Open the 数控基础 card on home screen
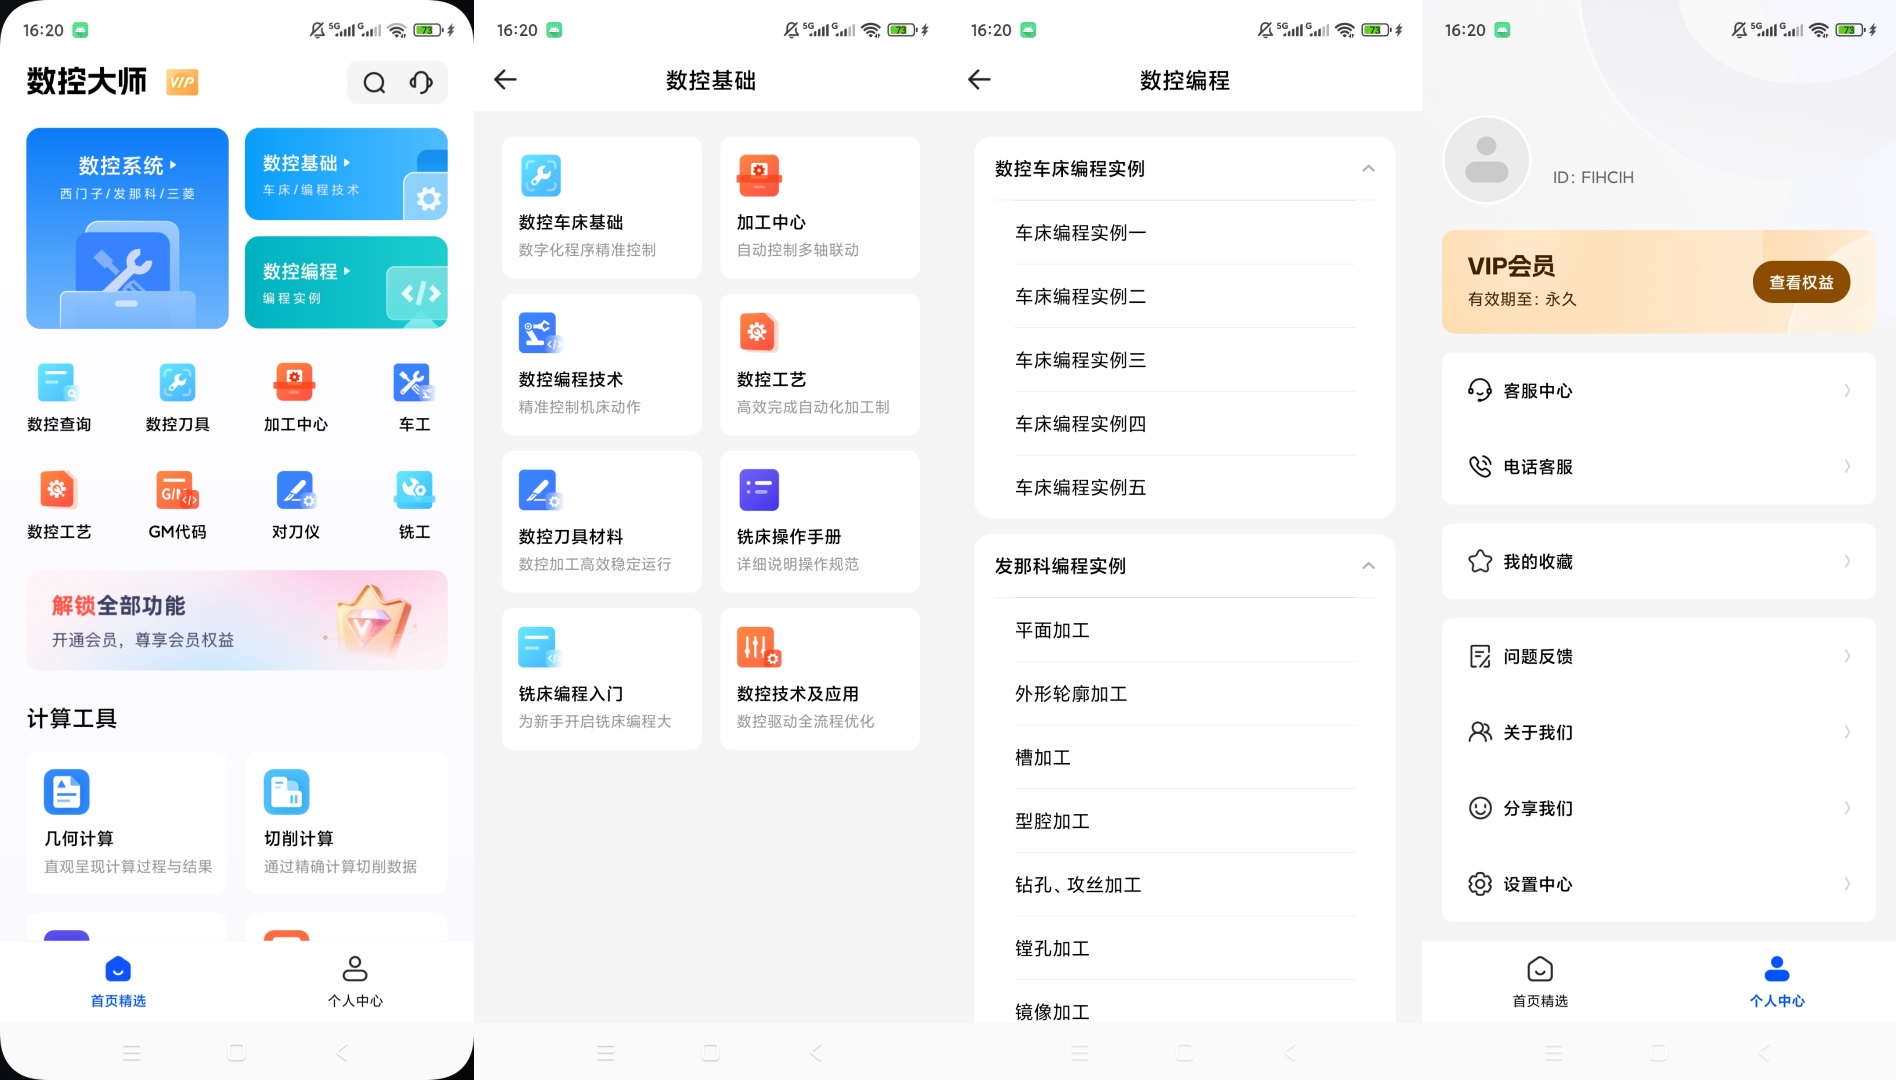 (346, 174)
